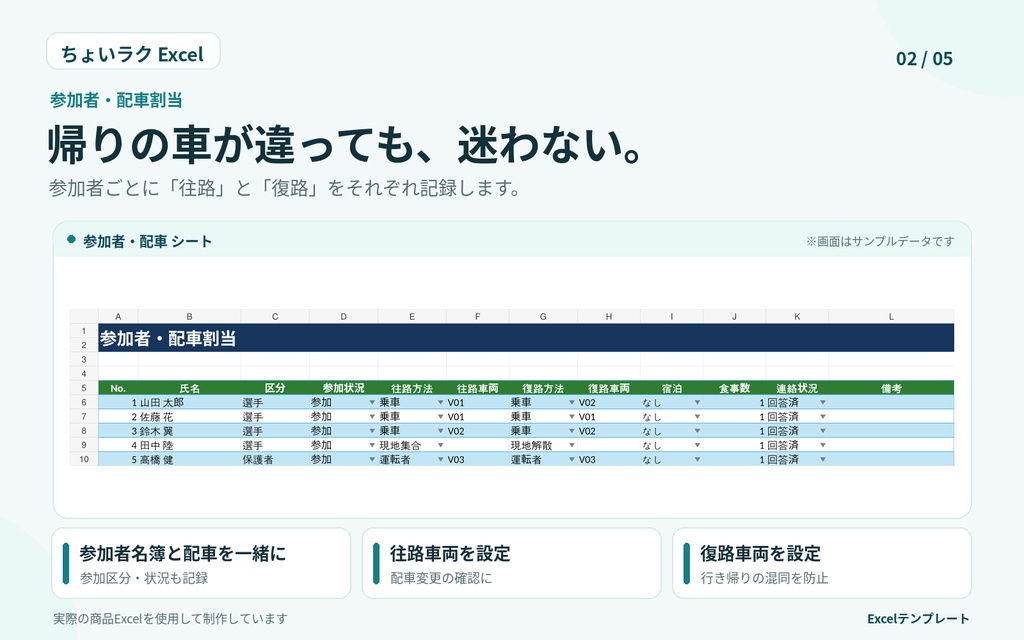Click the 参加者・配車割当 title banner cell
The image size is (1024, 640).
pos(526,338)
